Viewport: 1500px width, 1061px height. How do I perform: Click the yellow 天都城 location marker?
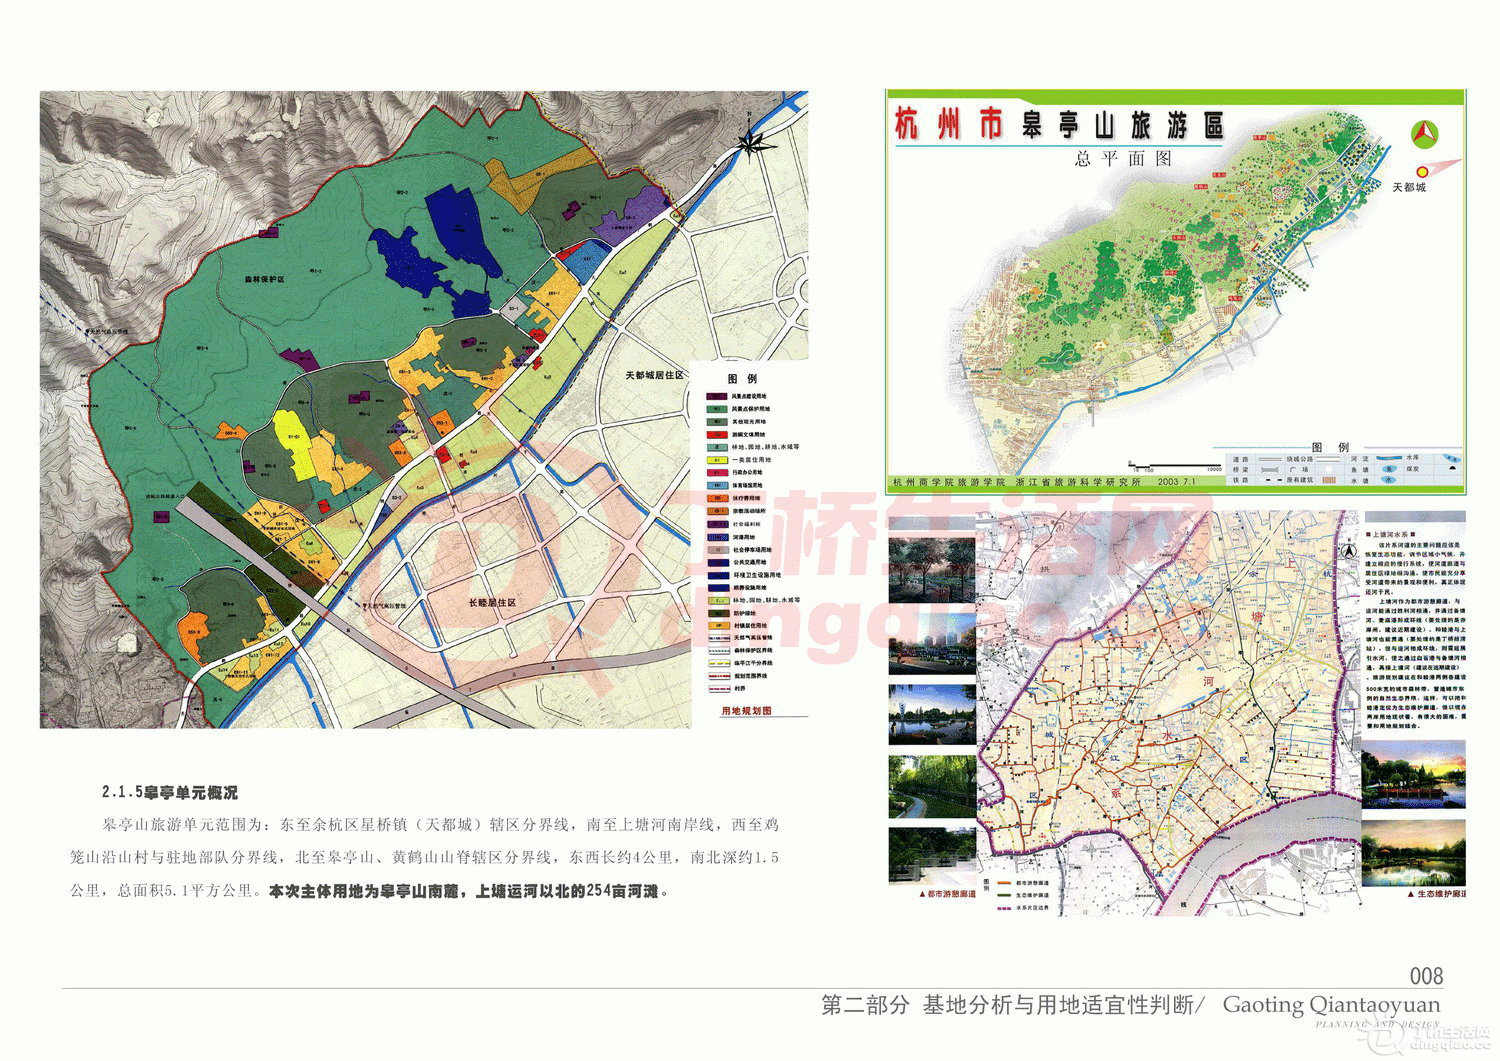[1422, 172]
